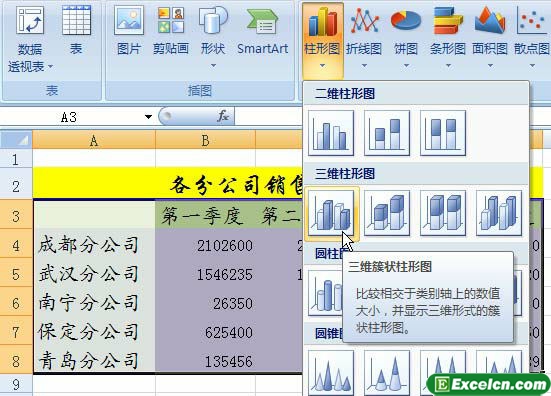Expand the 数据透视表 dropdown arrow
The image size is (551, 396).
[x=50, y=66]
